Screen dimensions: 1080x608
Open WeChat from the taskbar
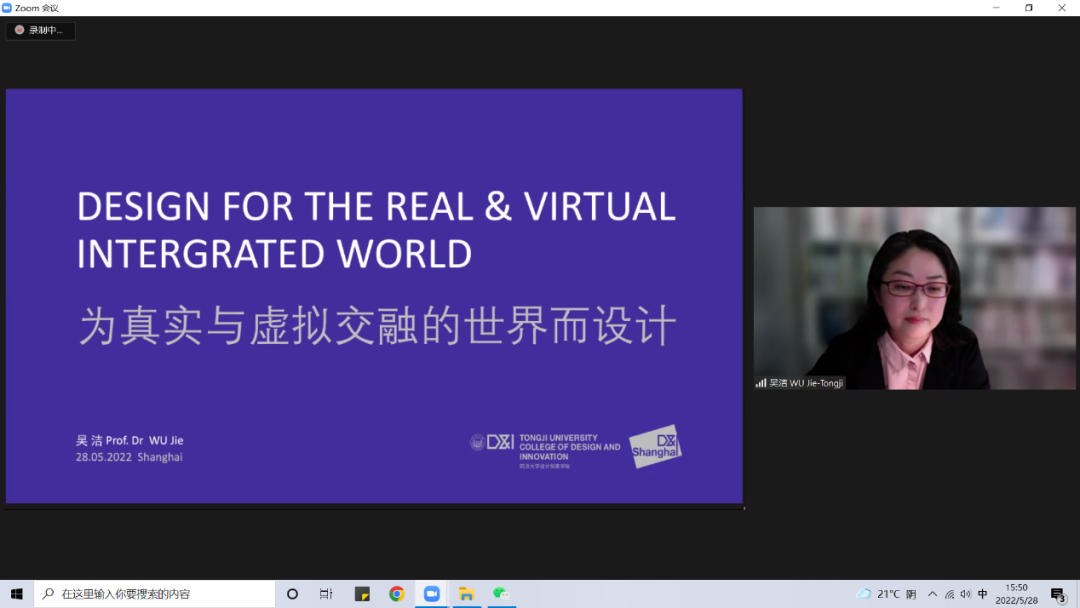[500, 594]
